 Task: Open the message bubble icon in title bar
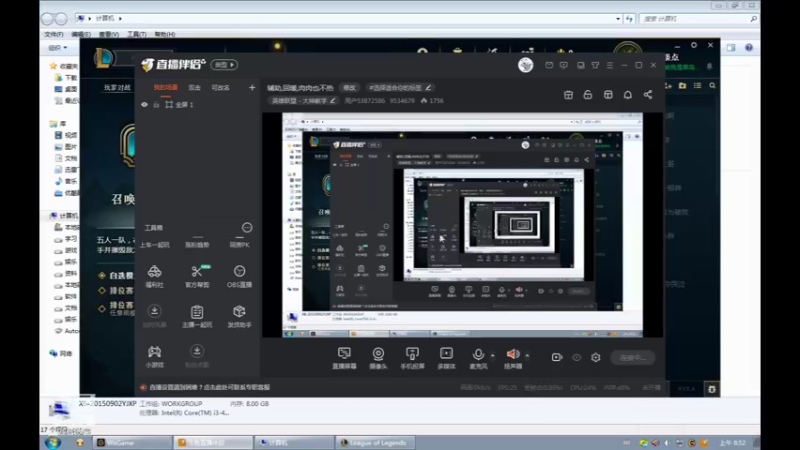[x=564, y=65]
